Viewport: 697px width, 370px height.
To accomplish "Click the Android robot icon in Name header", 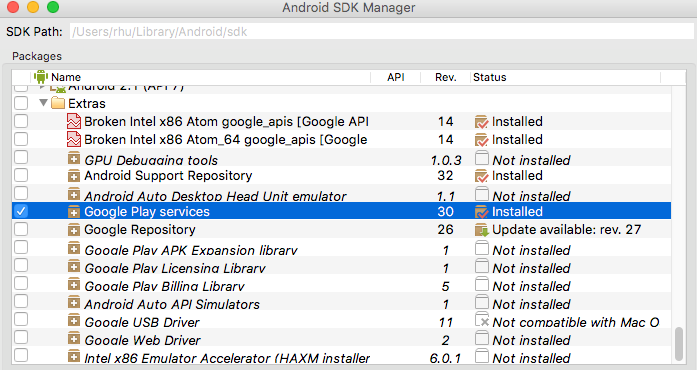I will coord(40,77).
